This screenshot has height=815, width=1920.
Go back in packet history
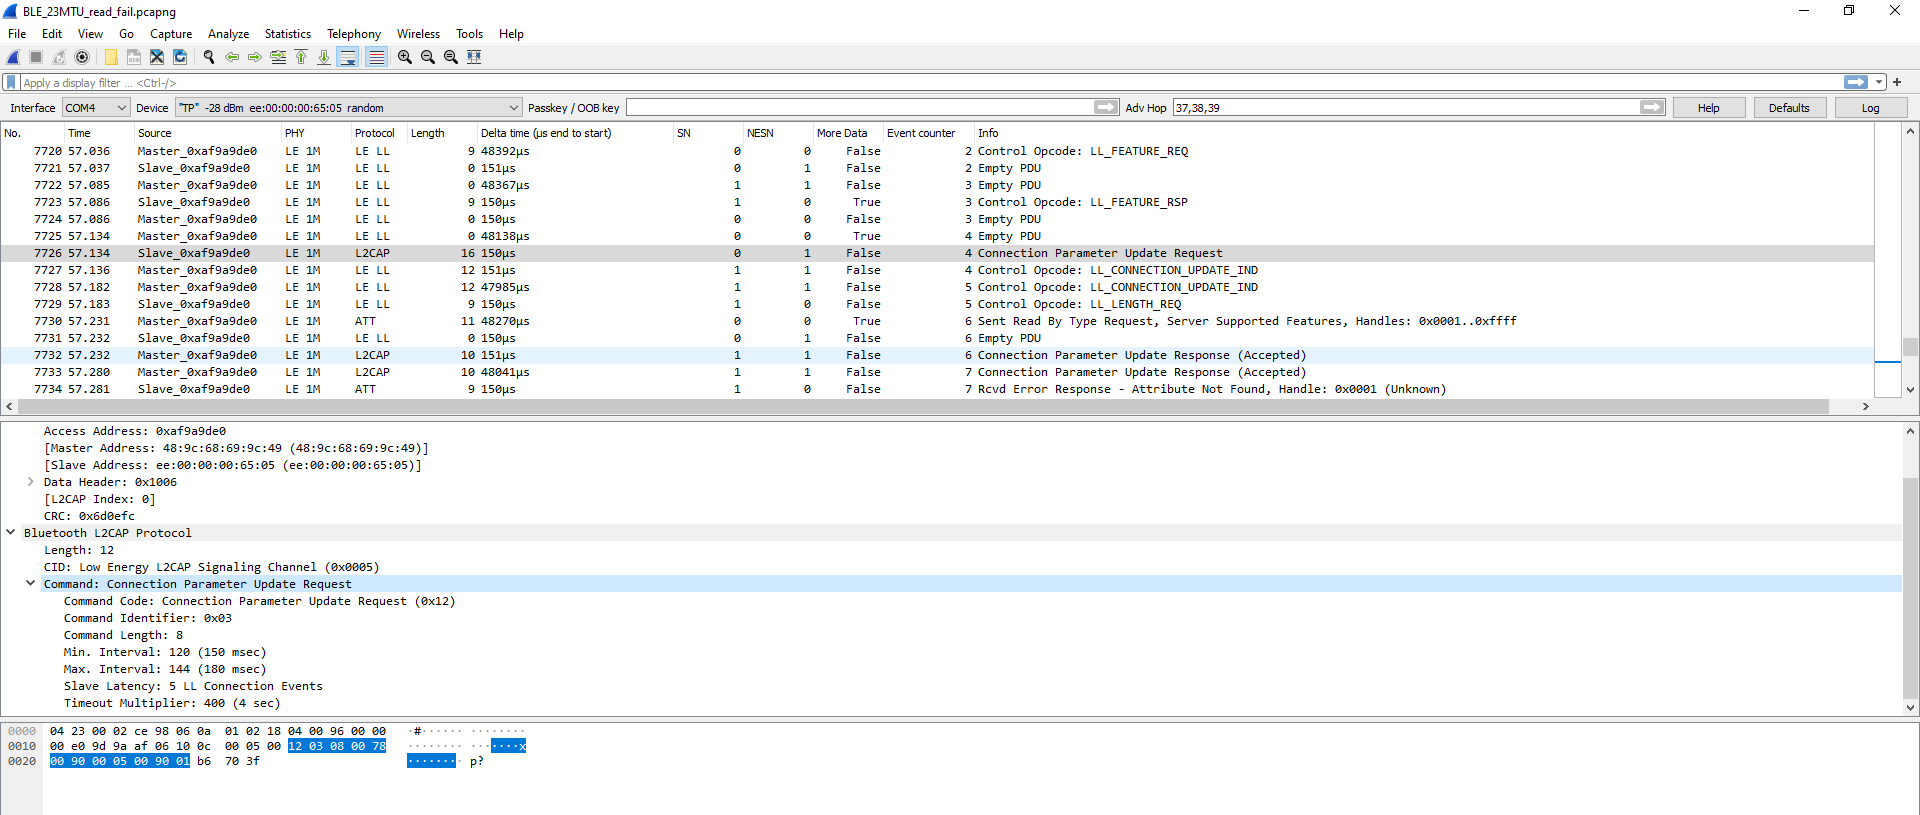(x=232, y=57)
